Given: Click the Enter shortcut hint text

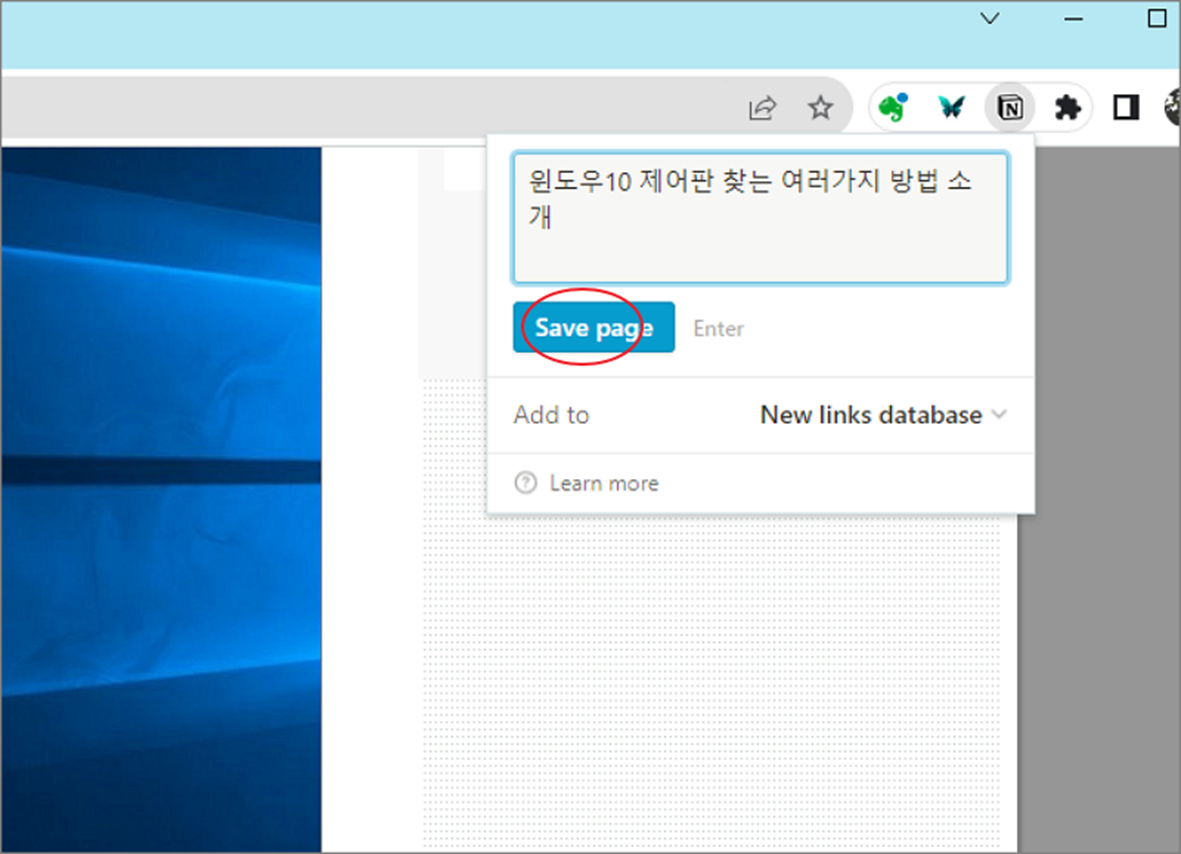Looking at the screenshot, I should tap(719, 328).
